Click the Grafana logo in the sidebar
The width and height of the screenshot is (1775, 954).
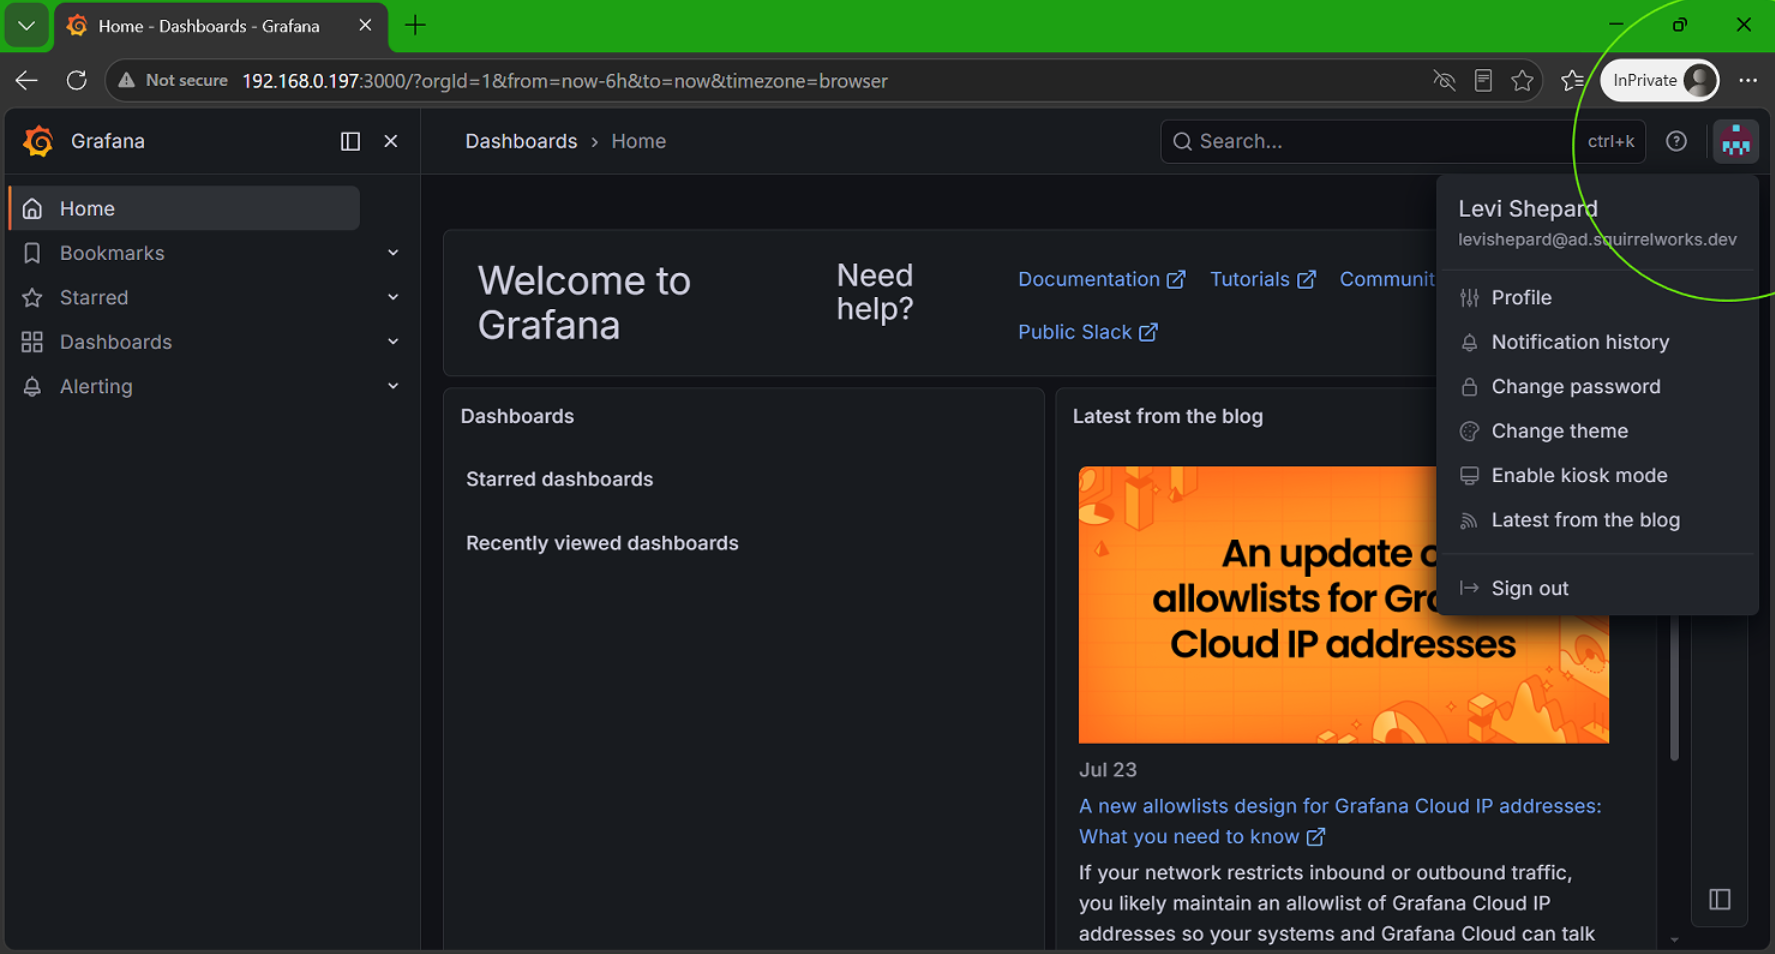pos(38,141)
